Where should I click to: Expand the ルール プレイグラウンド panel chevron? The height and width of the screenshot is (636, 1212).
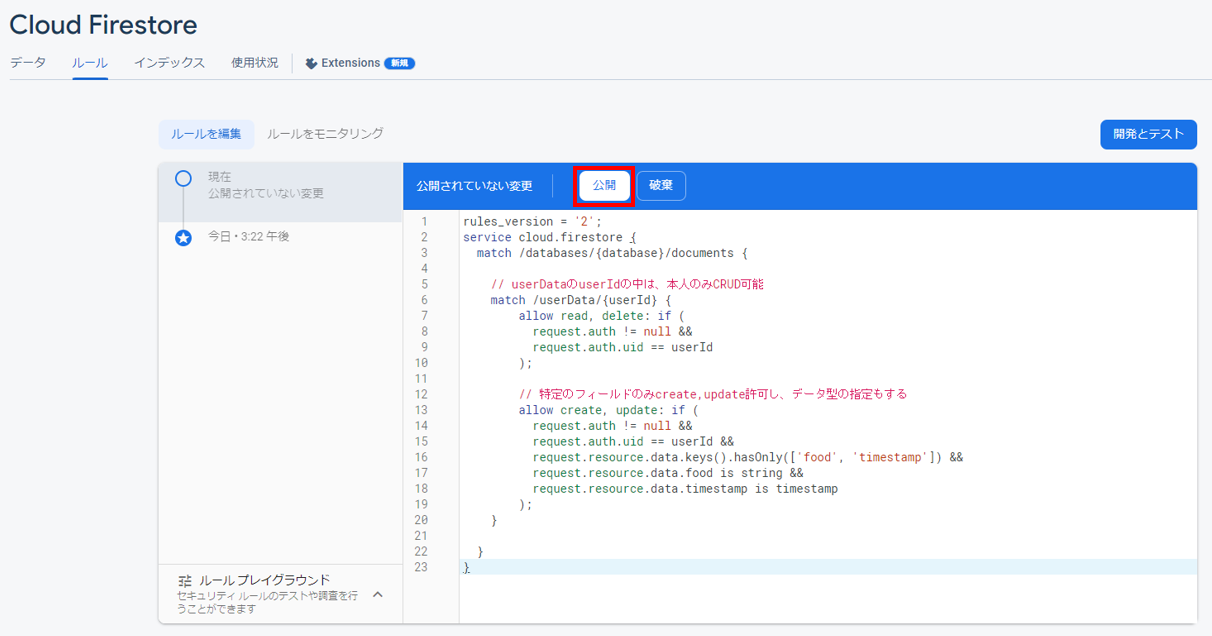[378, 594]
